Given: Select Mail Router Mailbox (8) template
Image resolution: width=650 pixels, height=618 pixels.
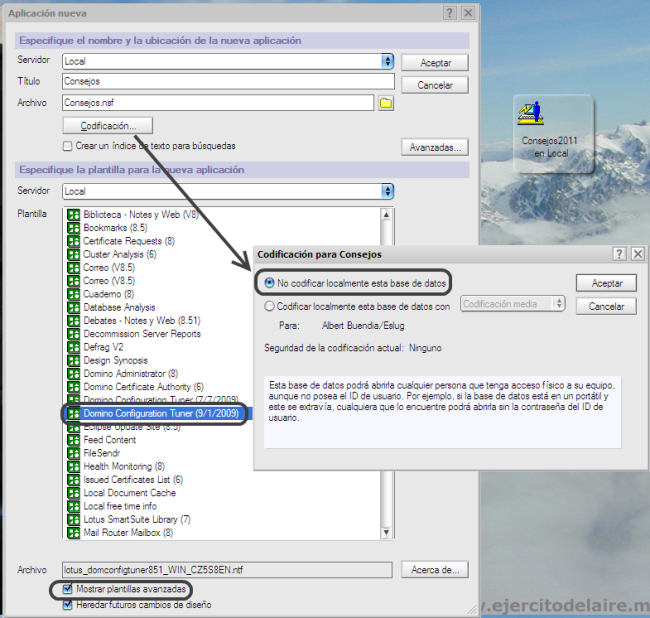Looking at the screenshot, I should 128,533.
